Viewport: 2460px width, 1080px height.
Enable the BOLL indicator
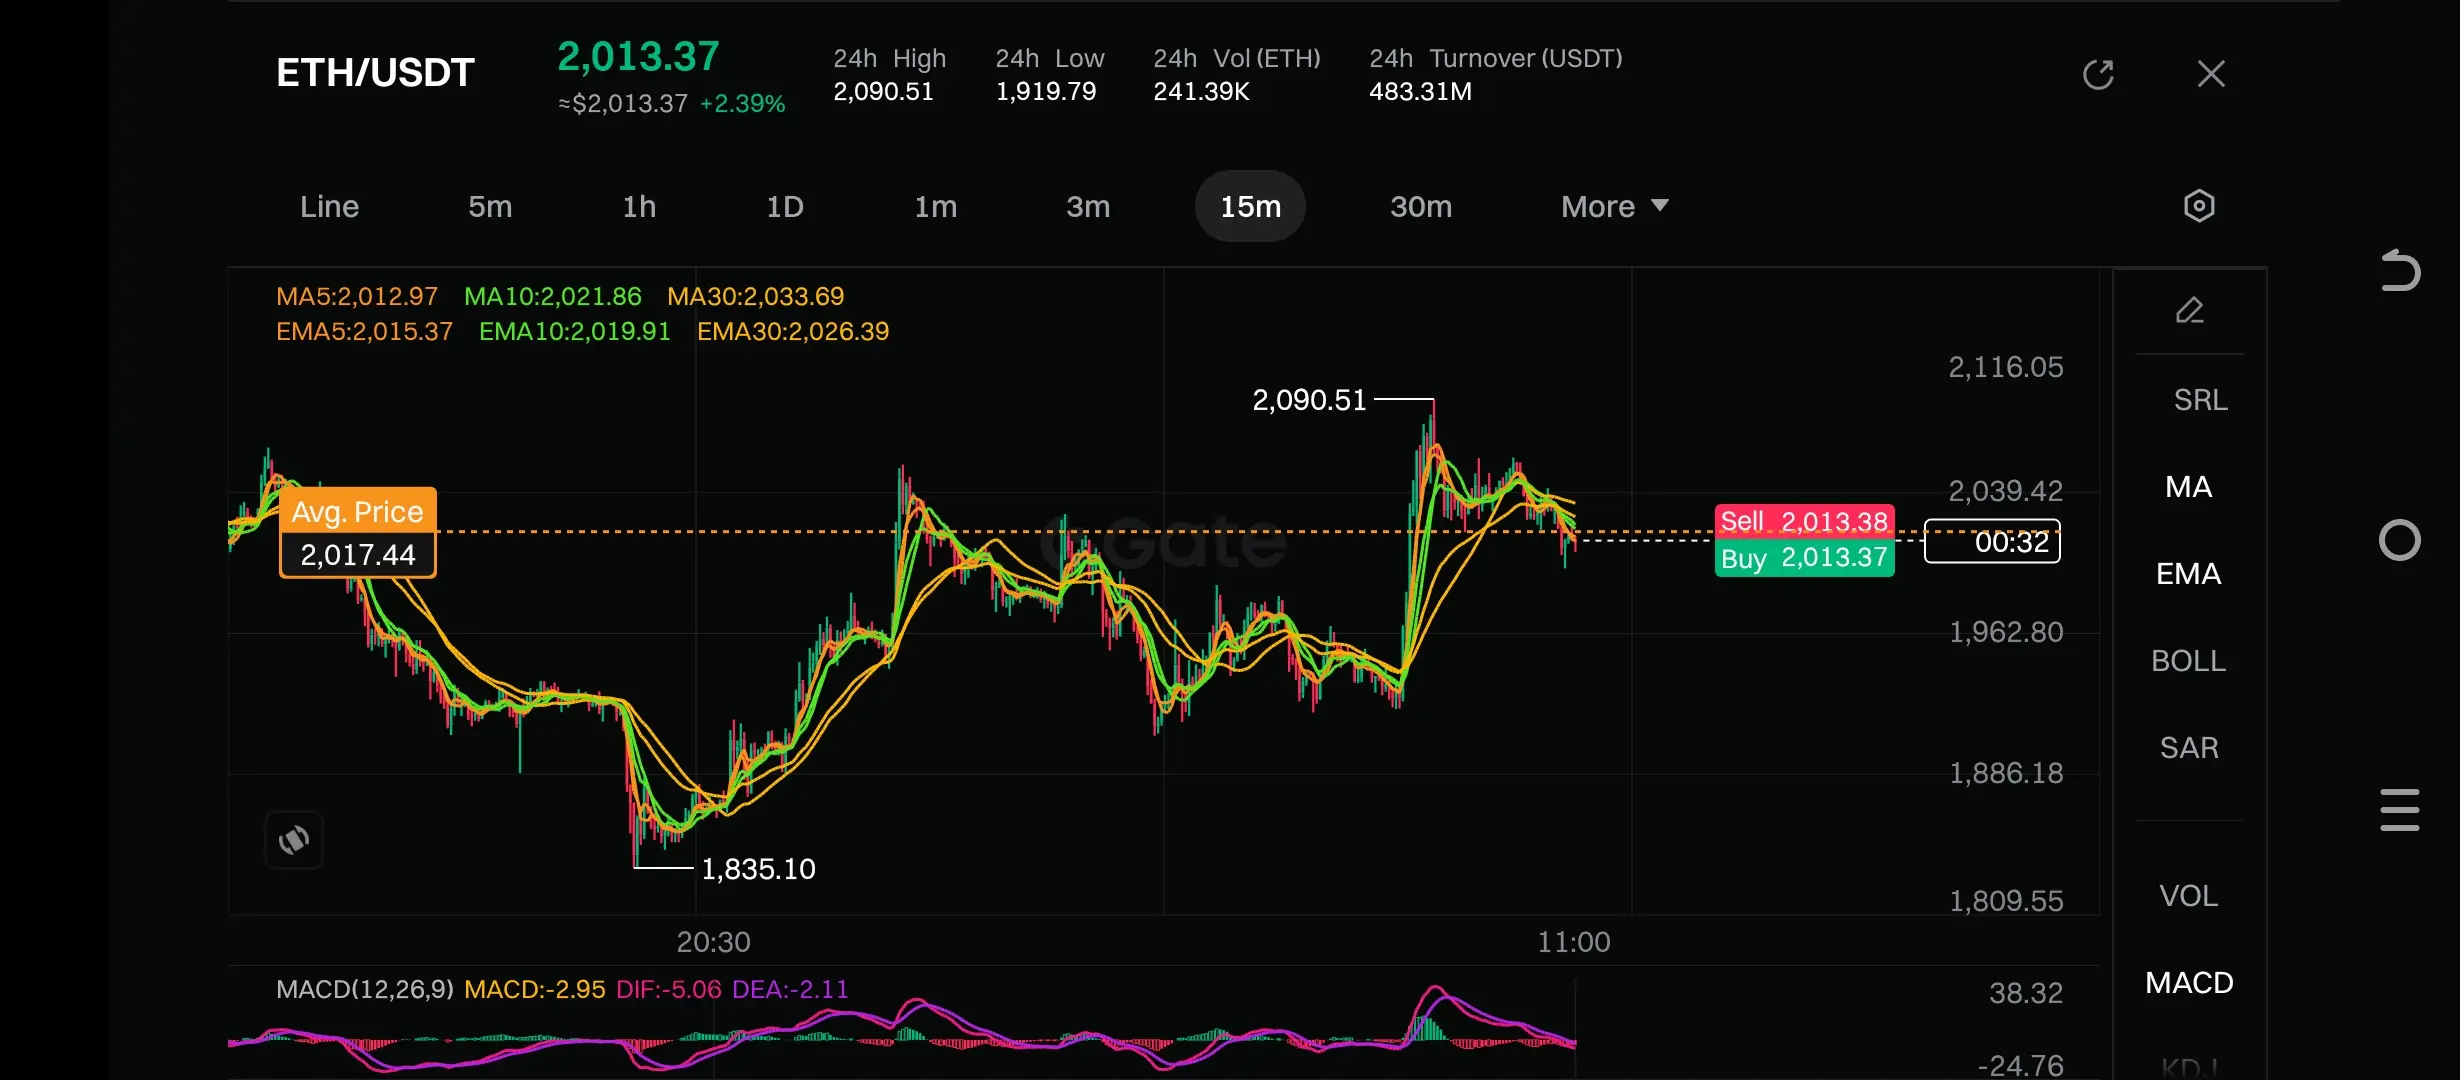pyautogui.click(x=2188, y=661)
